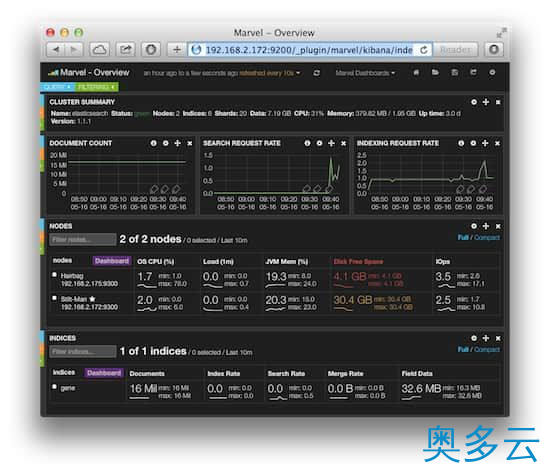Show info for Indexing Request Rate panel
The image size is (550, 473).
coord(461,143)
